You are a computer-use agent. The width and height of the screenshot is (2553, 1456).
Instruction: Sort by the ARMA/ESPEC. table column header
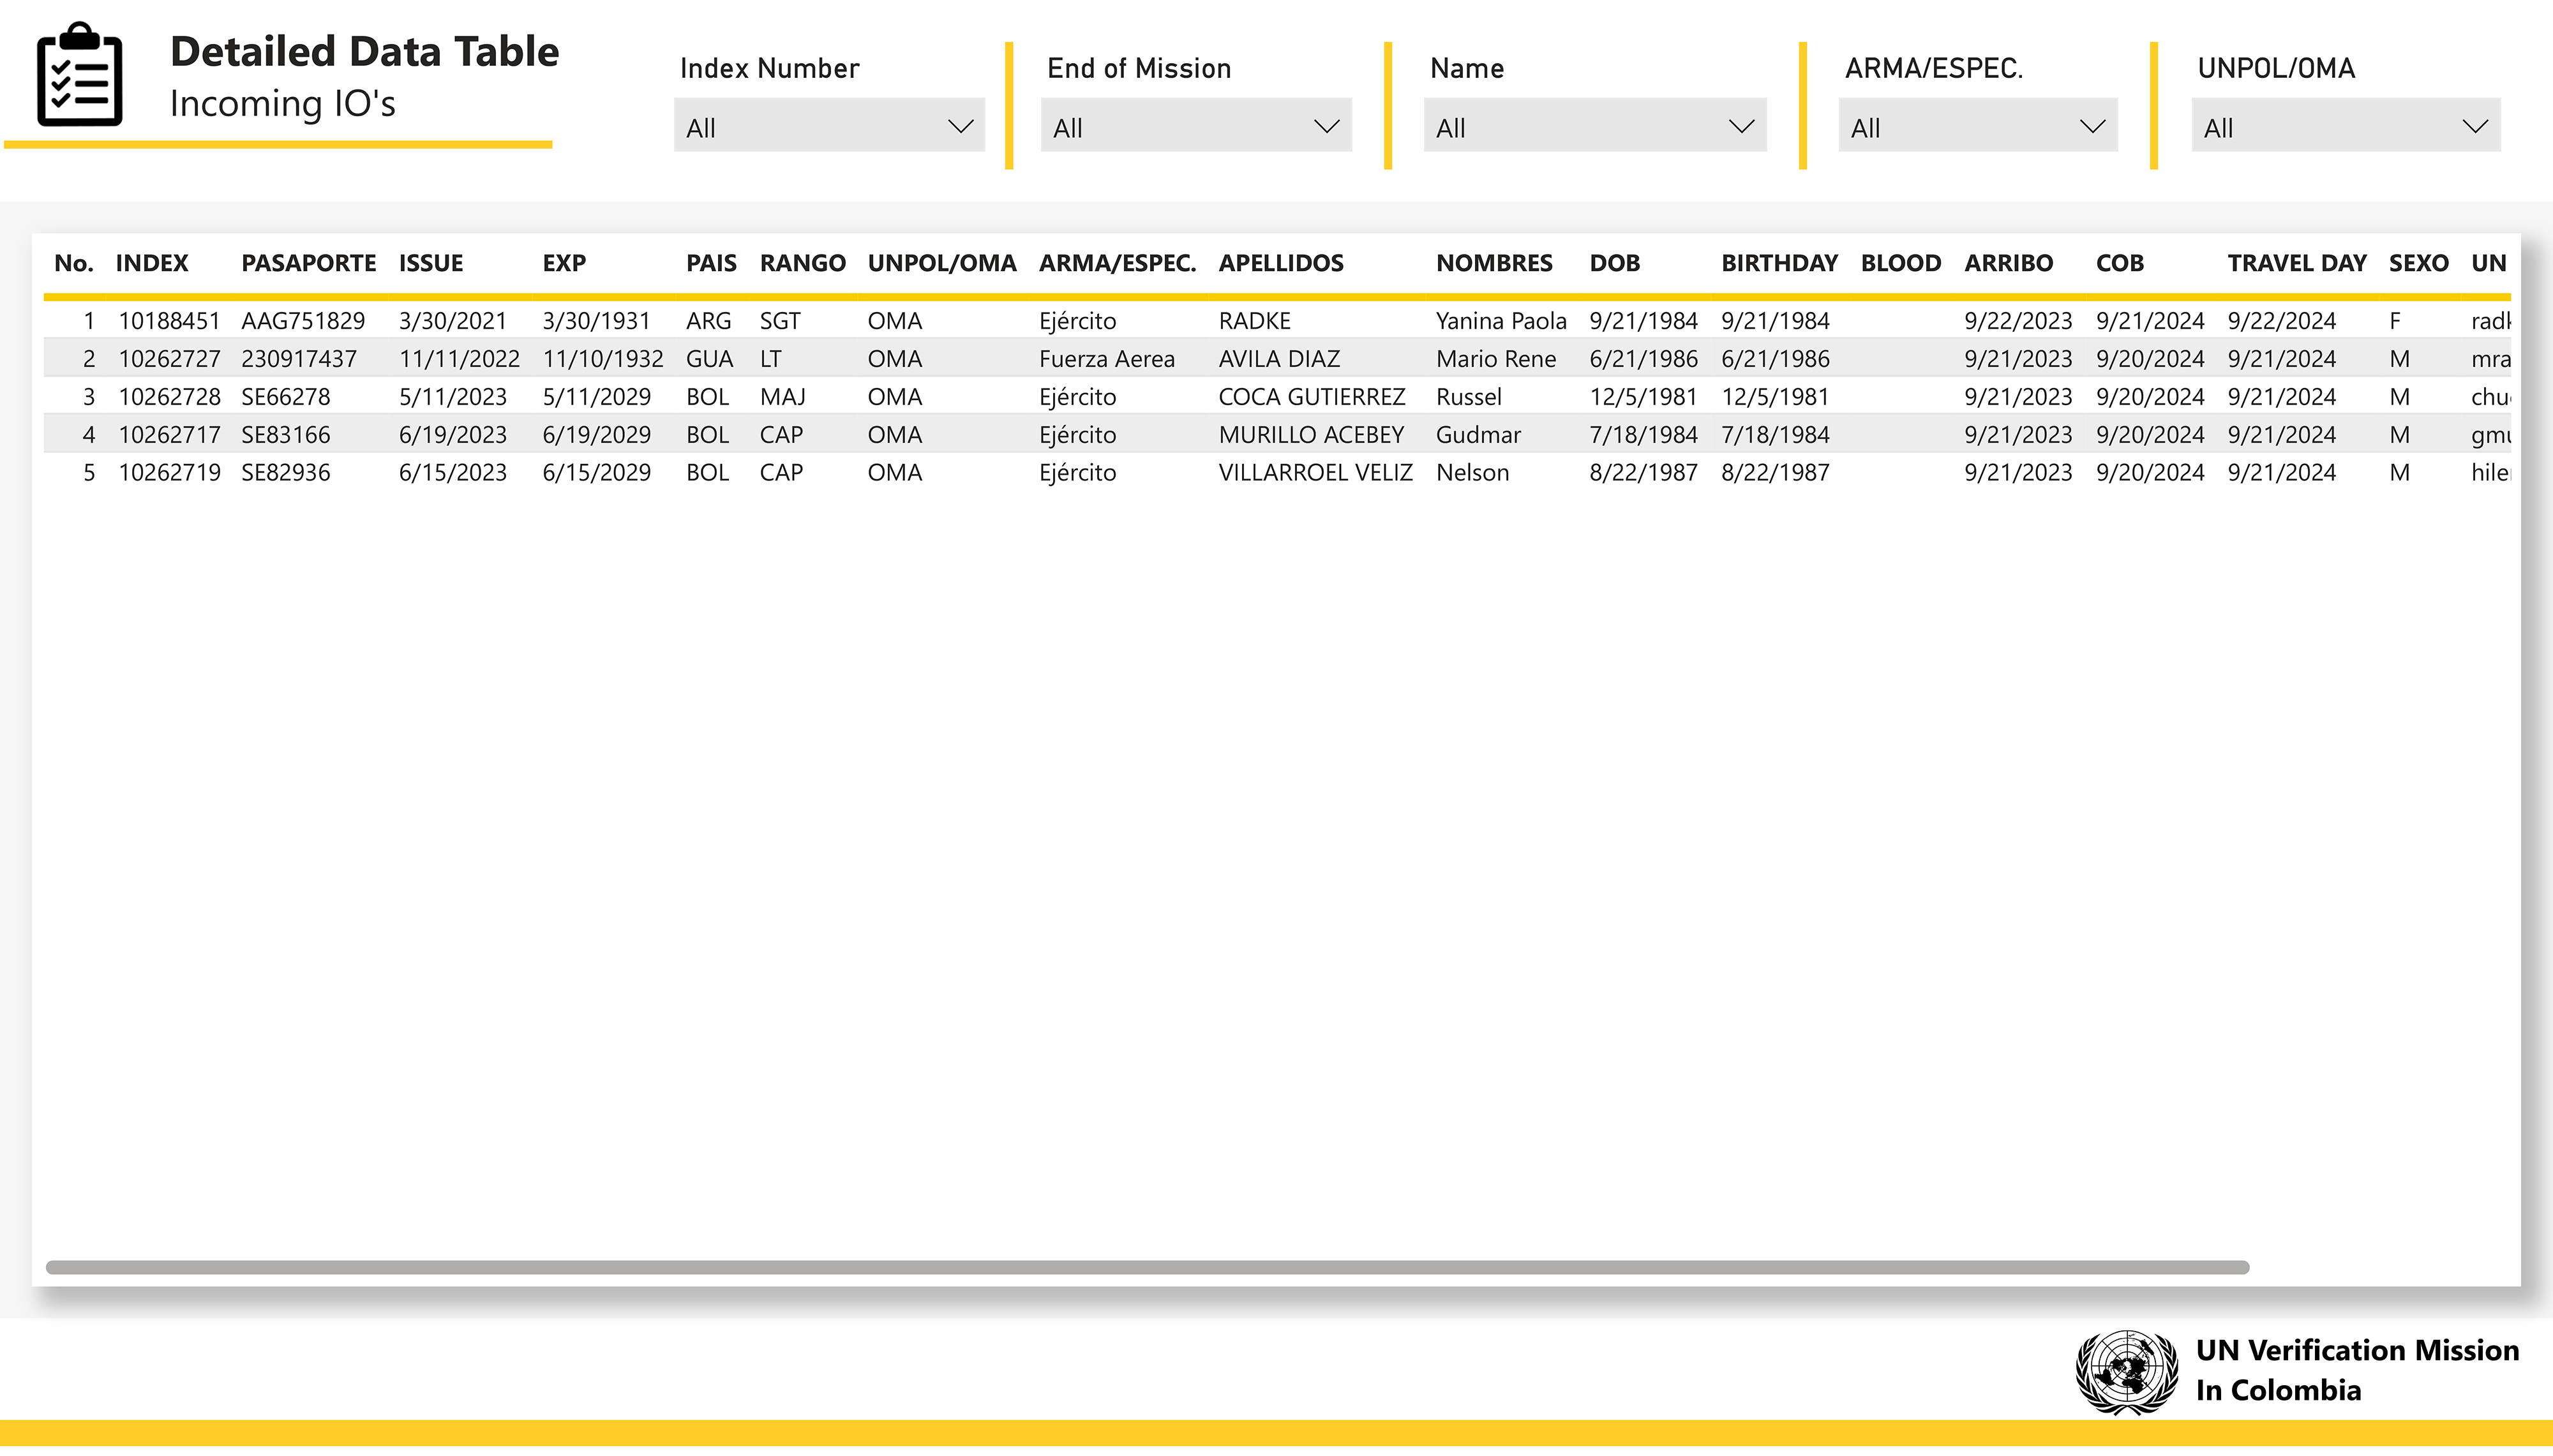(1118, 263)
